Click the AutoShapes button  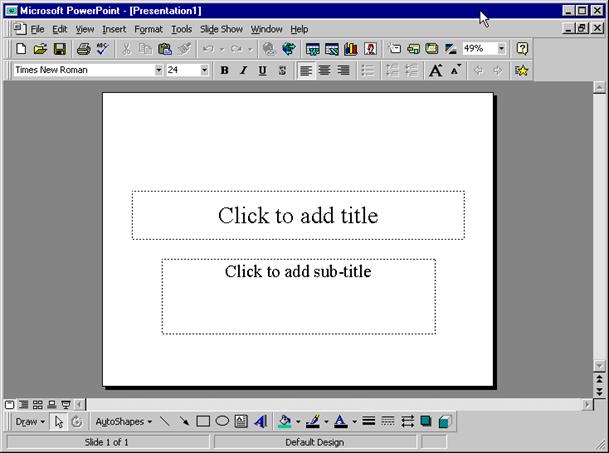tap(123, 422)
